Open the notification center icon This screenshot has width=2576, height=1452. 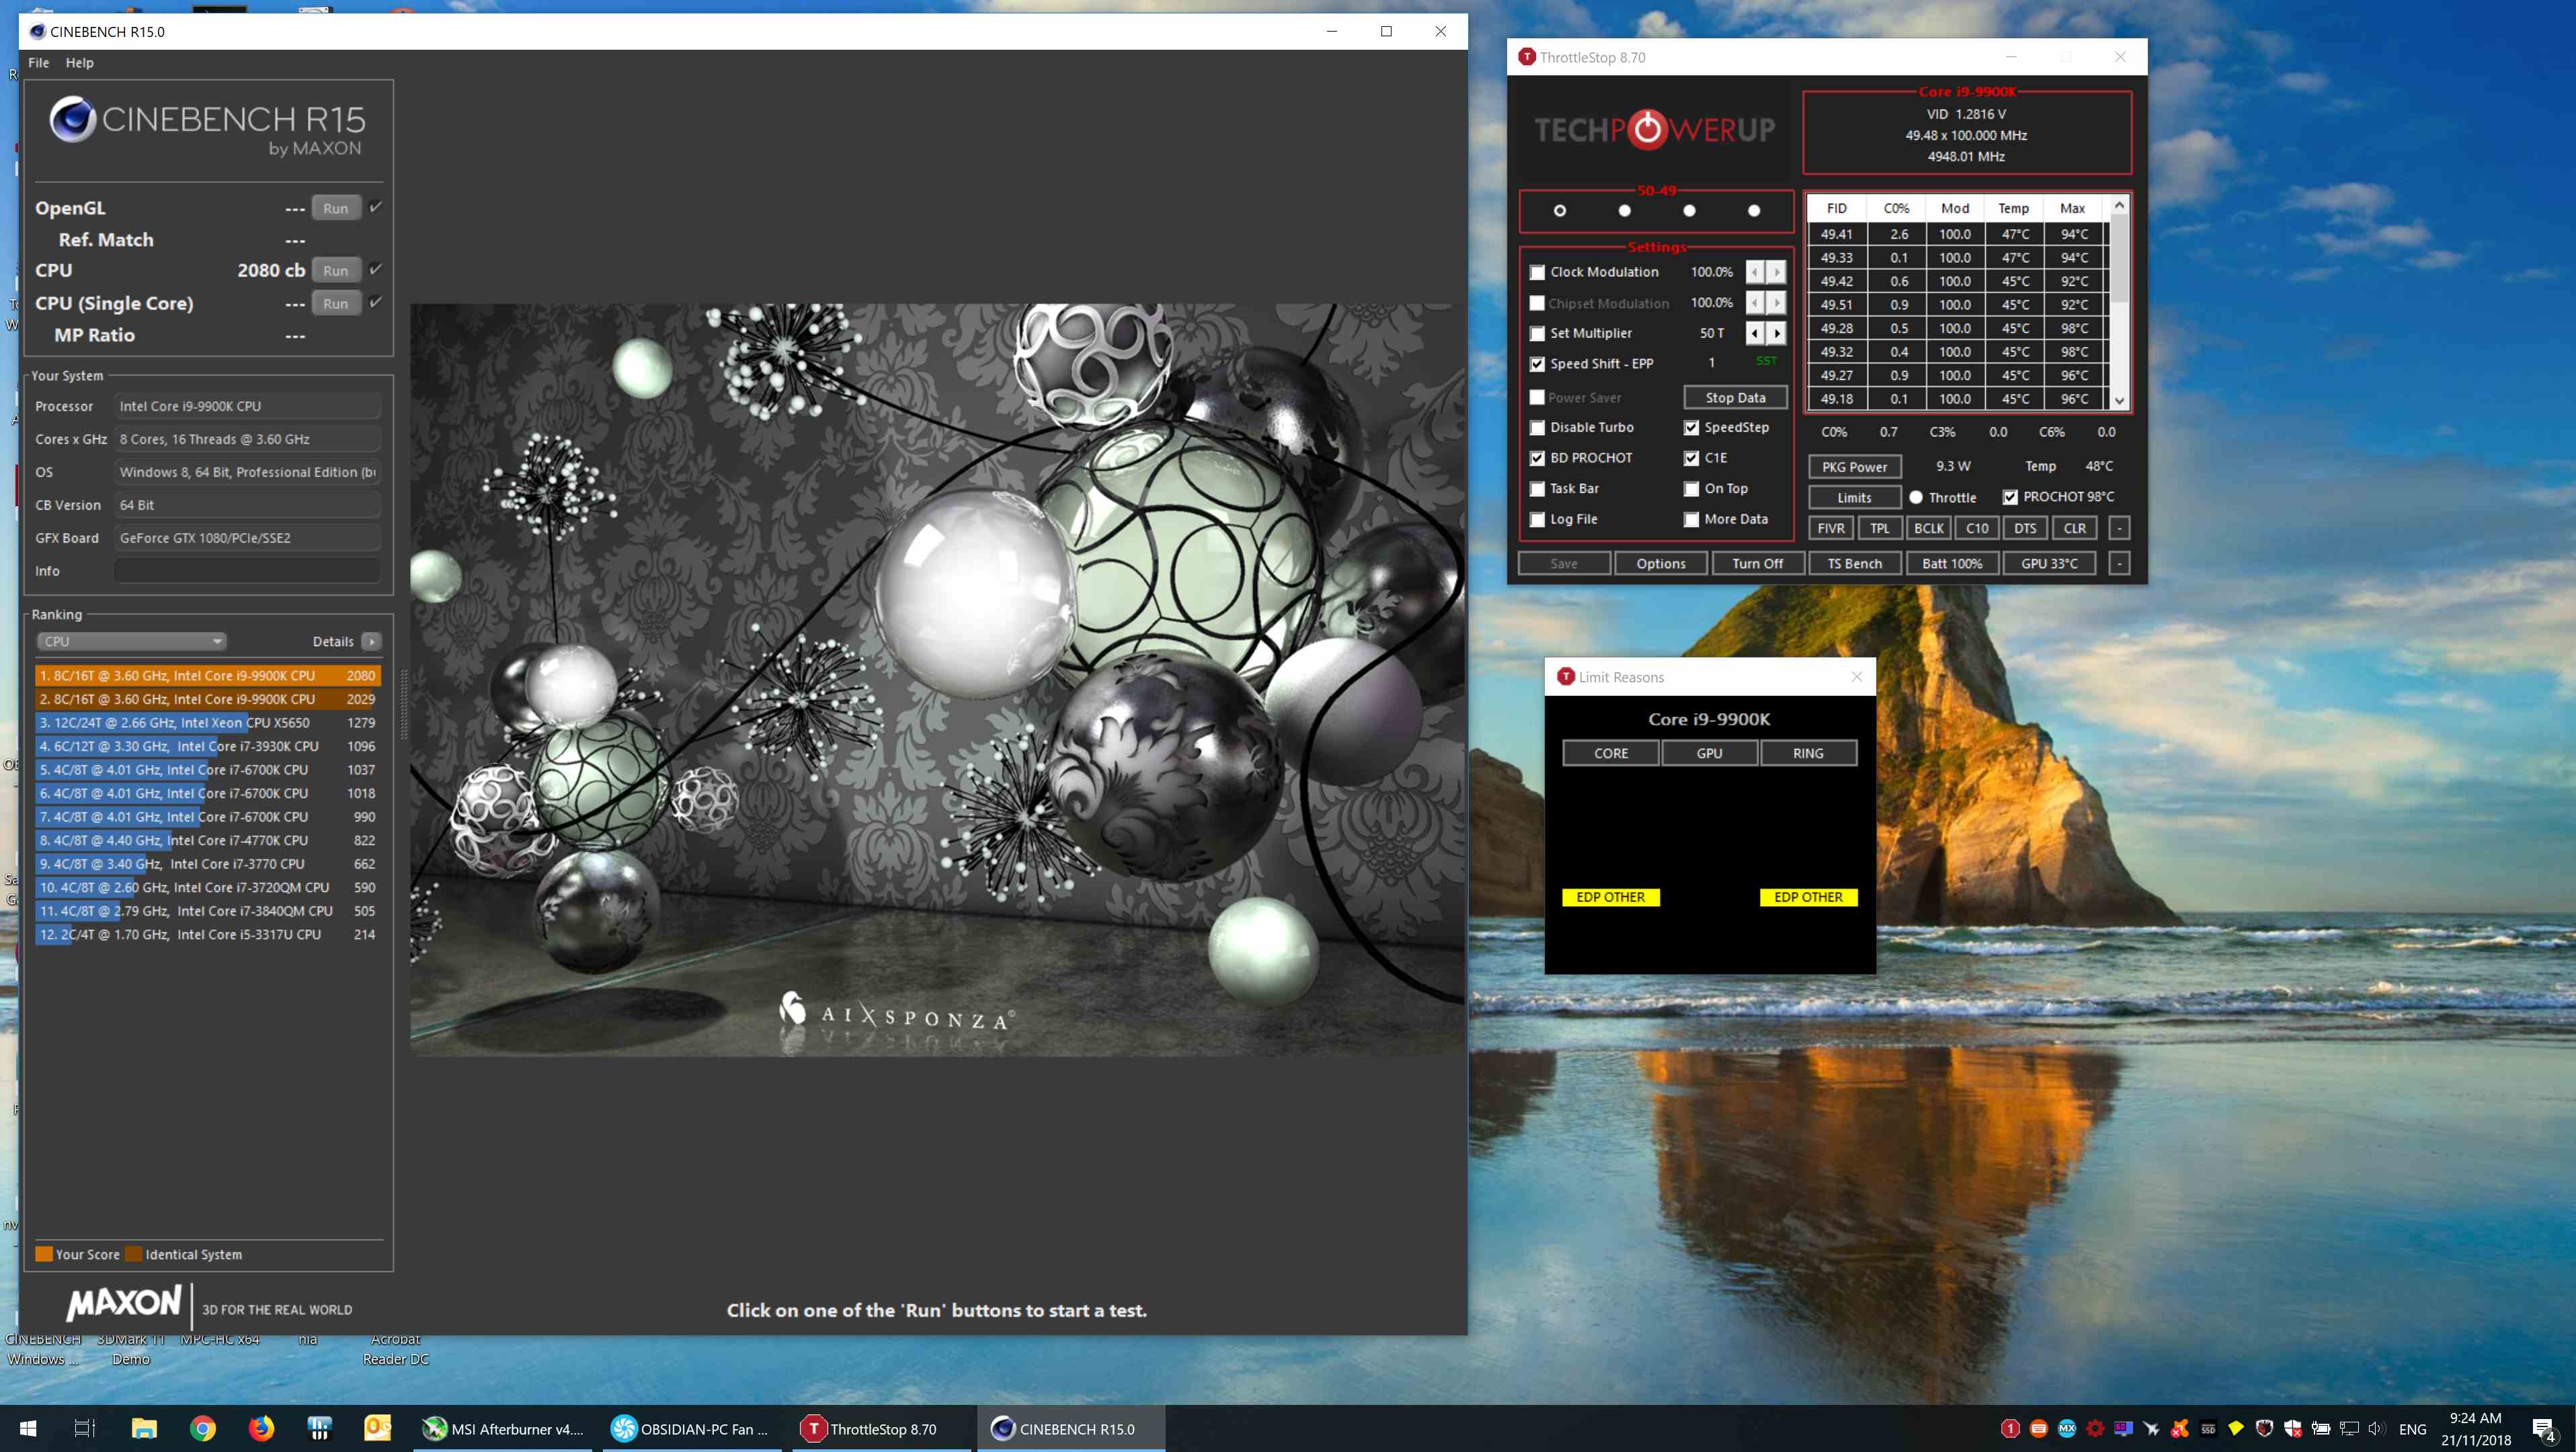(2544, 1429)
